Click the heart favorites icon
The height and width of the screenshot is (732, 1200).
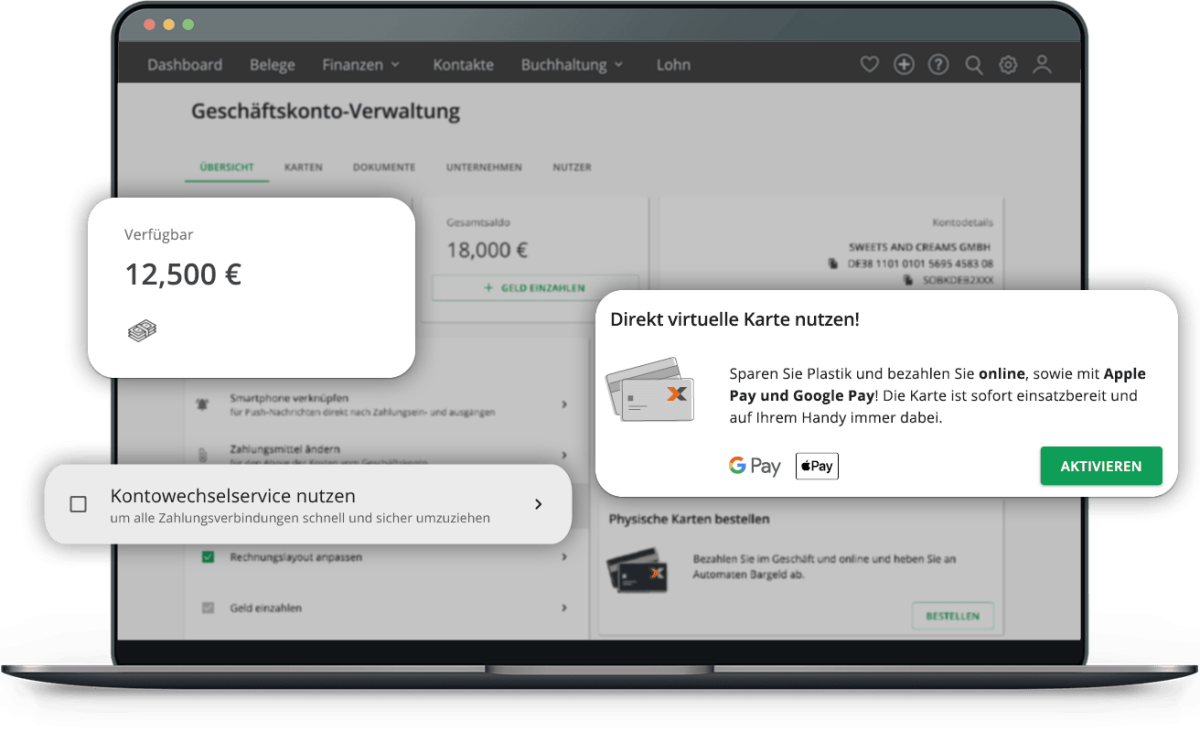[870, 65]
